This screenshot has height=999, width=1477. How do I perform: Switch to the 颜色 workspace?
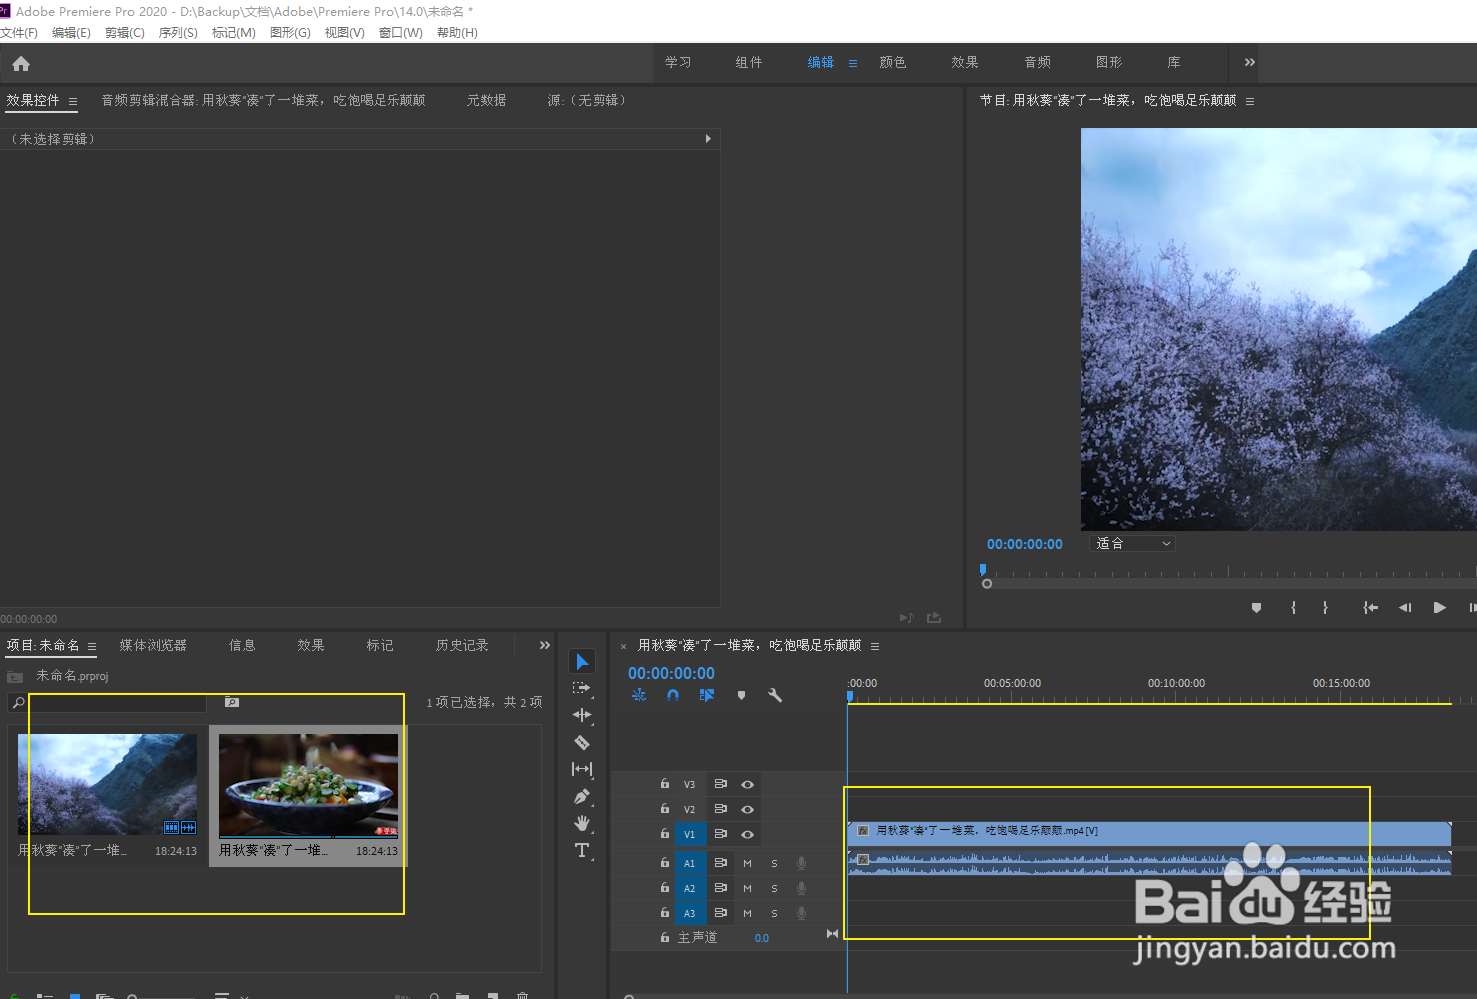(x=893, y=62)
